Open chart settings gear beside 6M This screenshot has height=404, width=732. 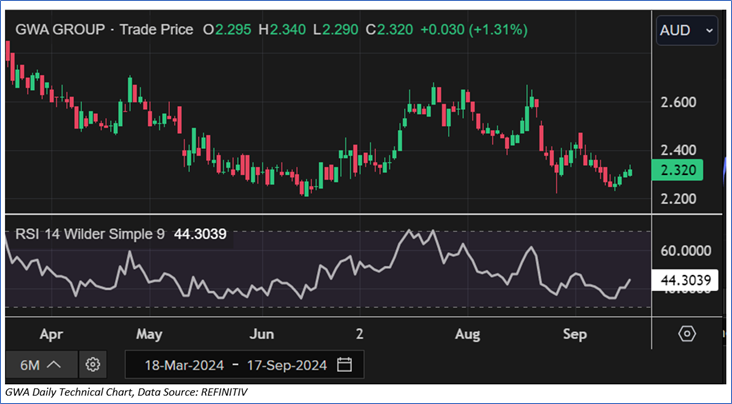point(93,363)
